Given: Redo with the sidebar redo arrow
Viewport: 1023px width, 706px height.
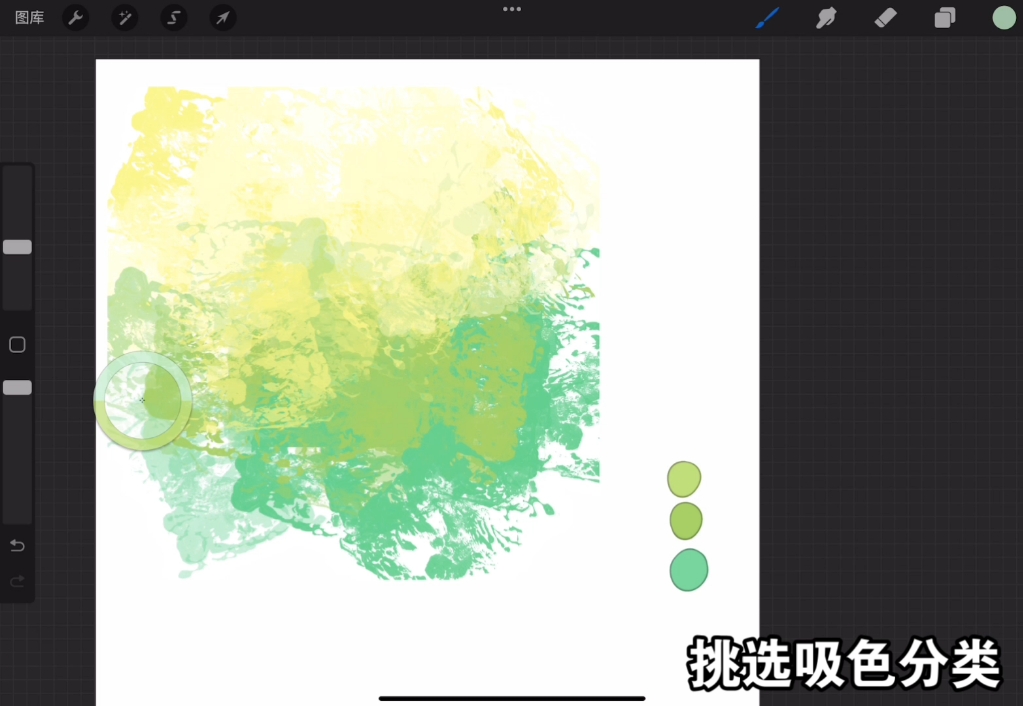Looking at the screenshot, I should coord(17,581).
